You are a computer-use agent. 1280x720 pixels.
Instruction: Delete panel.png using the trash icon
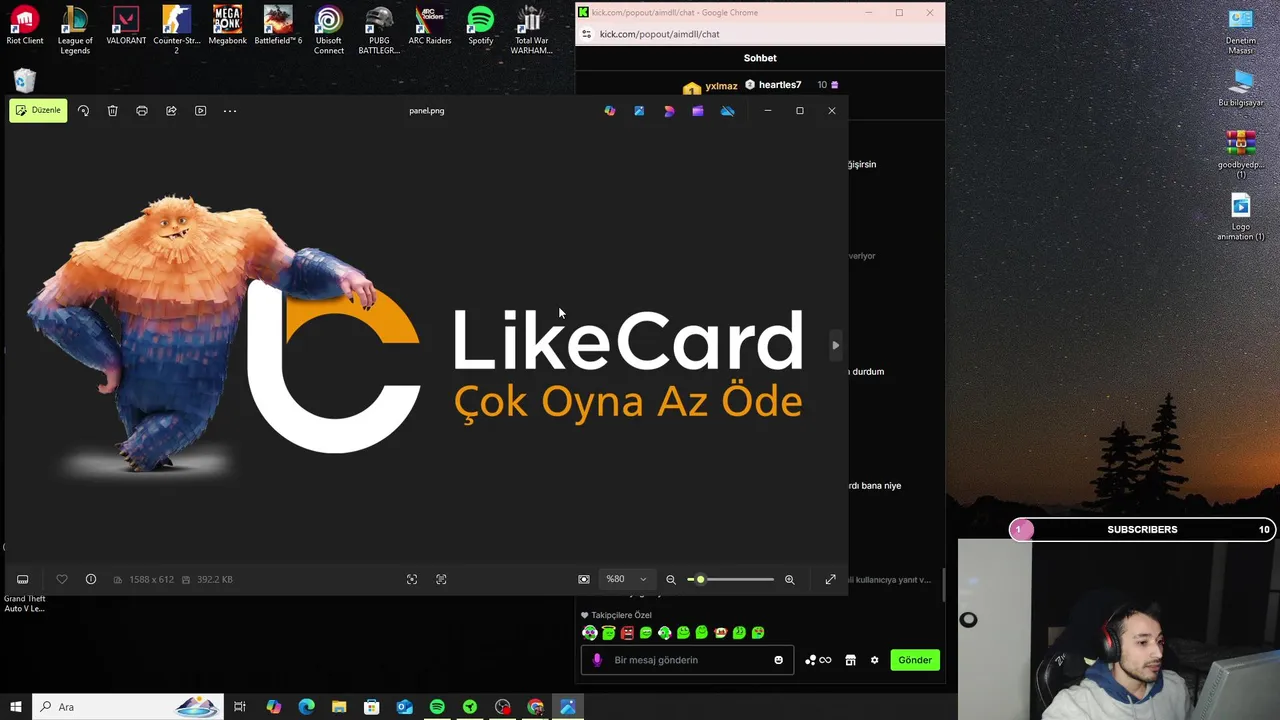(112, 111)
